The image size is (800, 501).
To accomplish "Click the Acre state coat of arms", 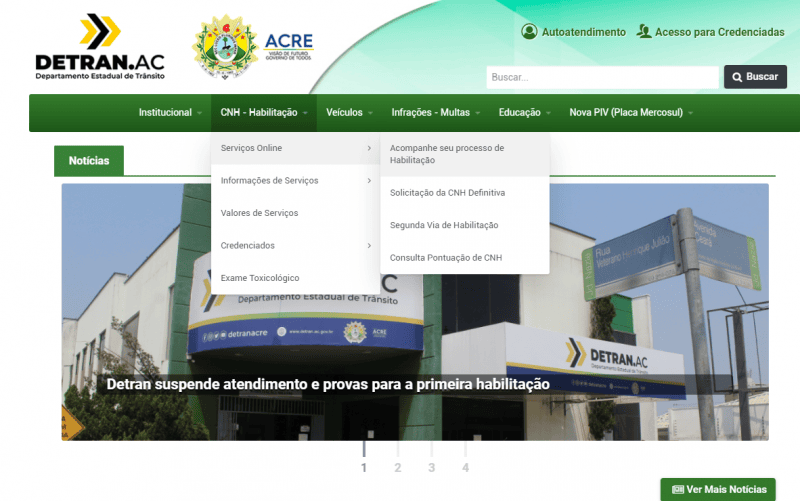I will point(224,47).
